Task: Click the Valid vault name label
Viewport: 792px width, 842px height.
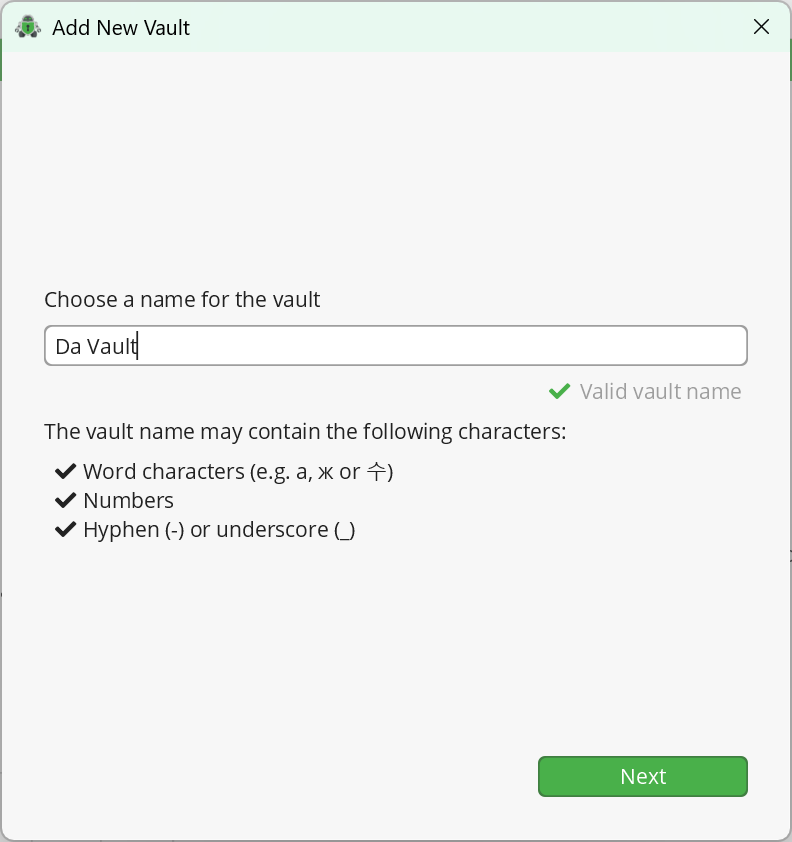Action: (x=660, y=391)
